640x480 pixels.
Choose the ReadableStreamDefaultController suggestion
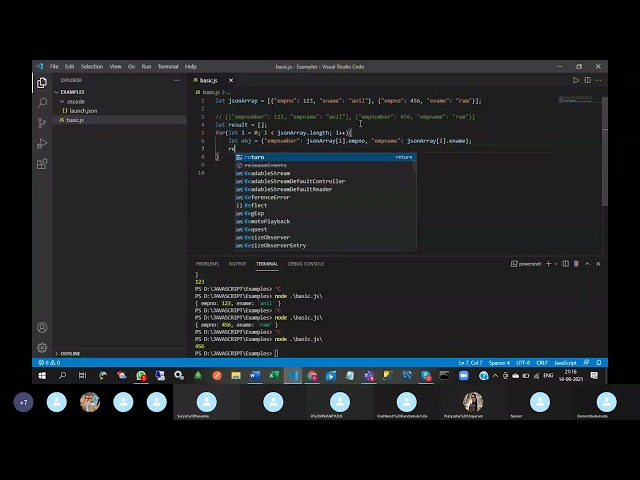click(325, 181)
